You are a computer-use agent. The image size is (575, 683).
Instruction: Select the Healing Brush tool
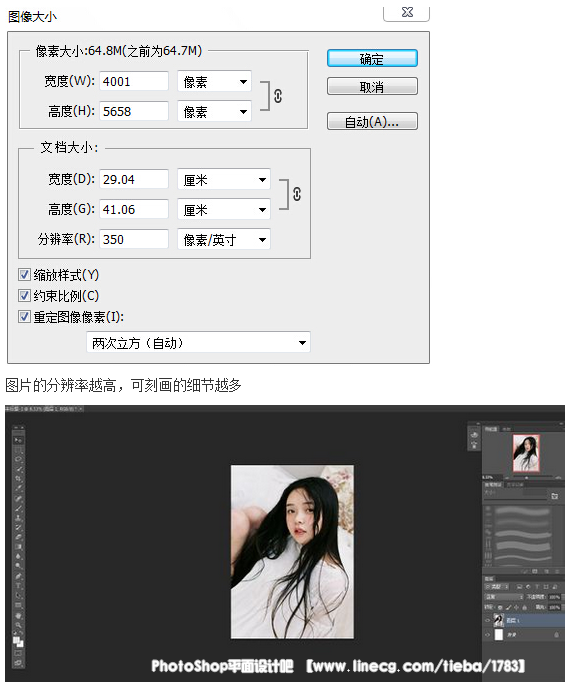point(18,498)
